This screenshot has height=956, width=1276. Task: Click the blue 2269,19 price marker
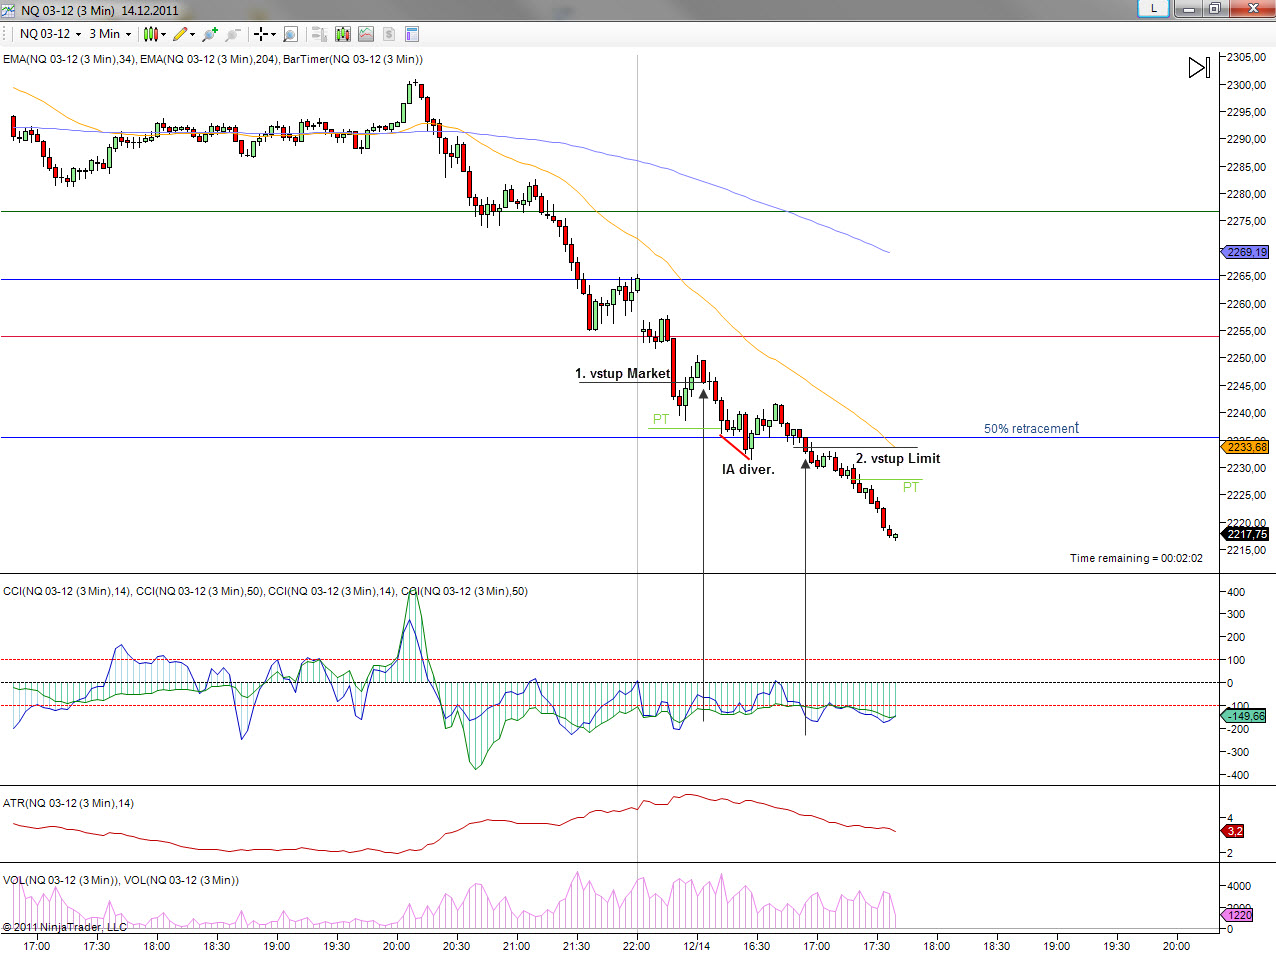click(1246, 252)
